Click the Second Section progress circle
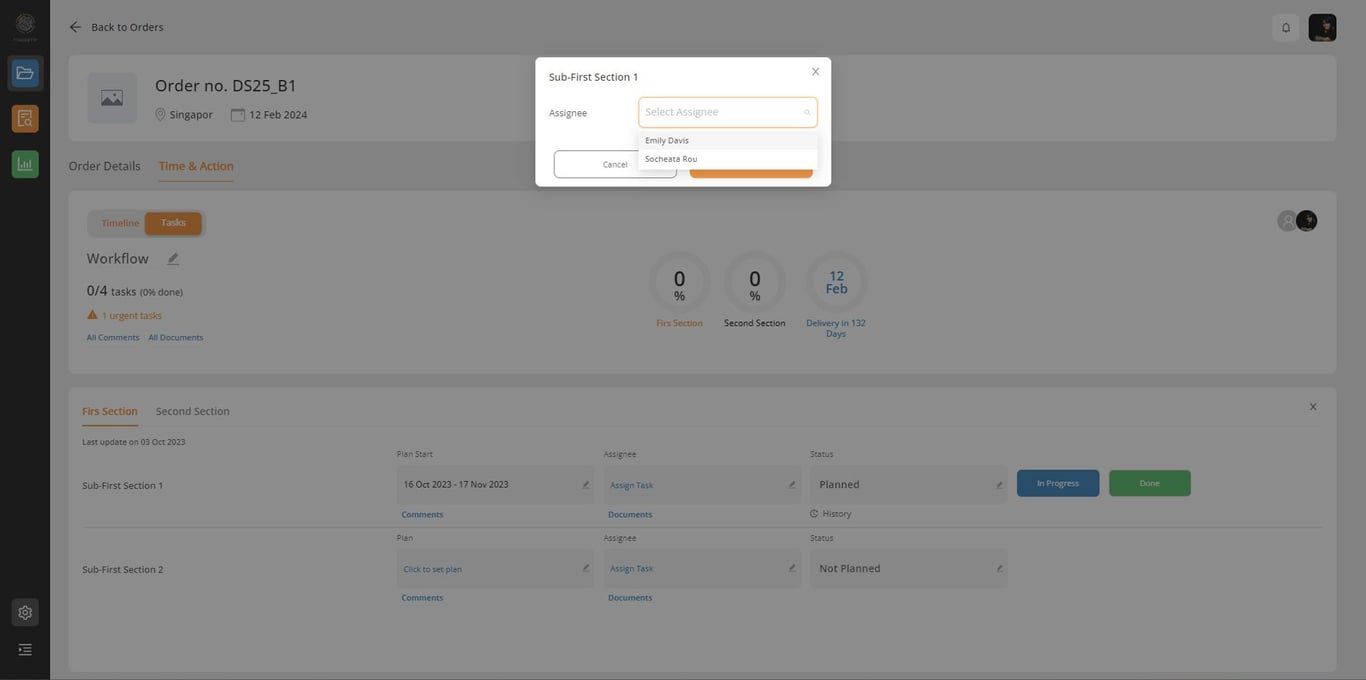The height and width of the screenshot is (680, 1366). [x=755, y=283]
